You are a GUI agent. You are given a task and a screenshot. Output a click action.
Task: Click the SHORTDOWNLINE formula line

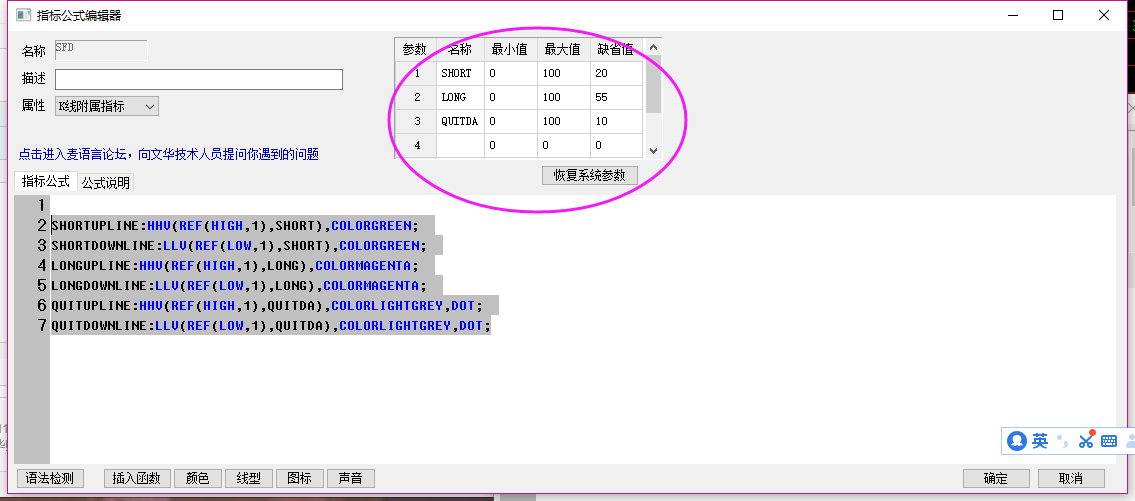click(239, 245)
